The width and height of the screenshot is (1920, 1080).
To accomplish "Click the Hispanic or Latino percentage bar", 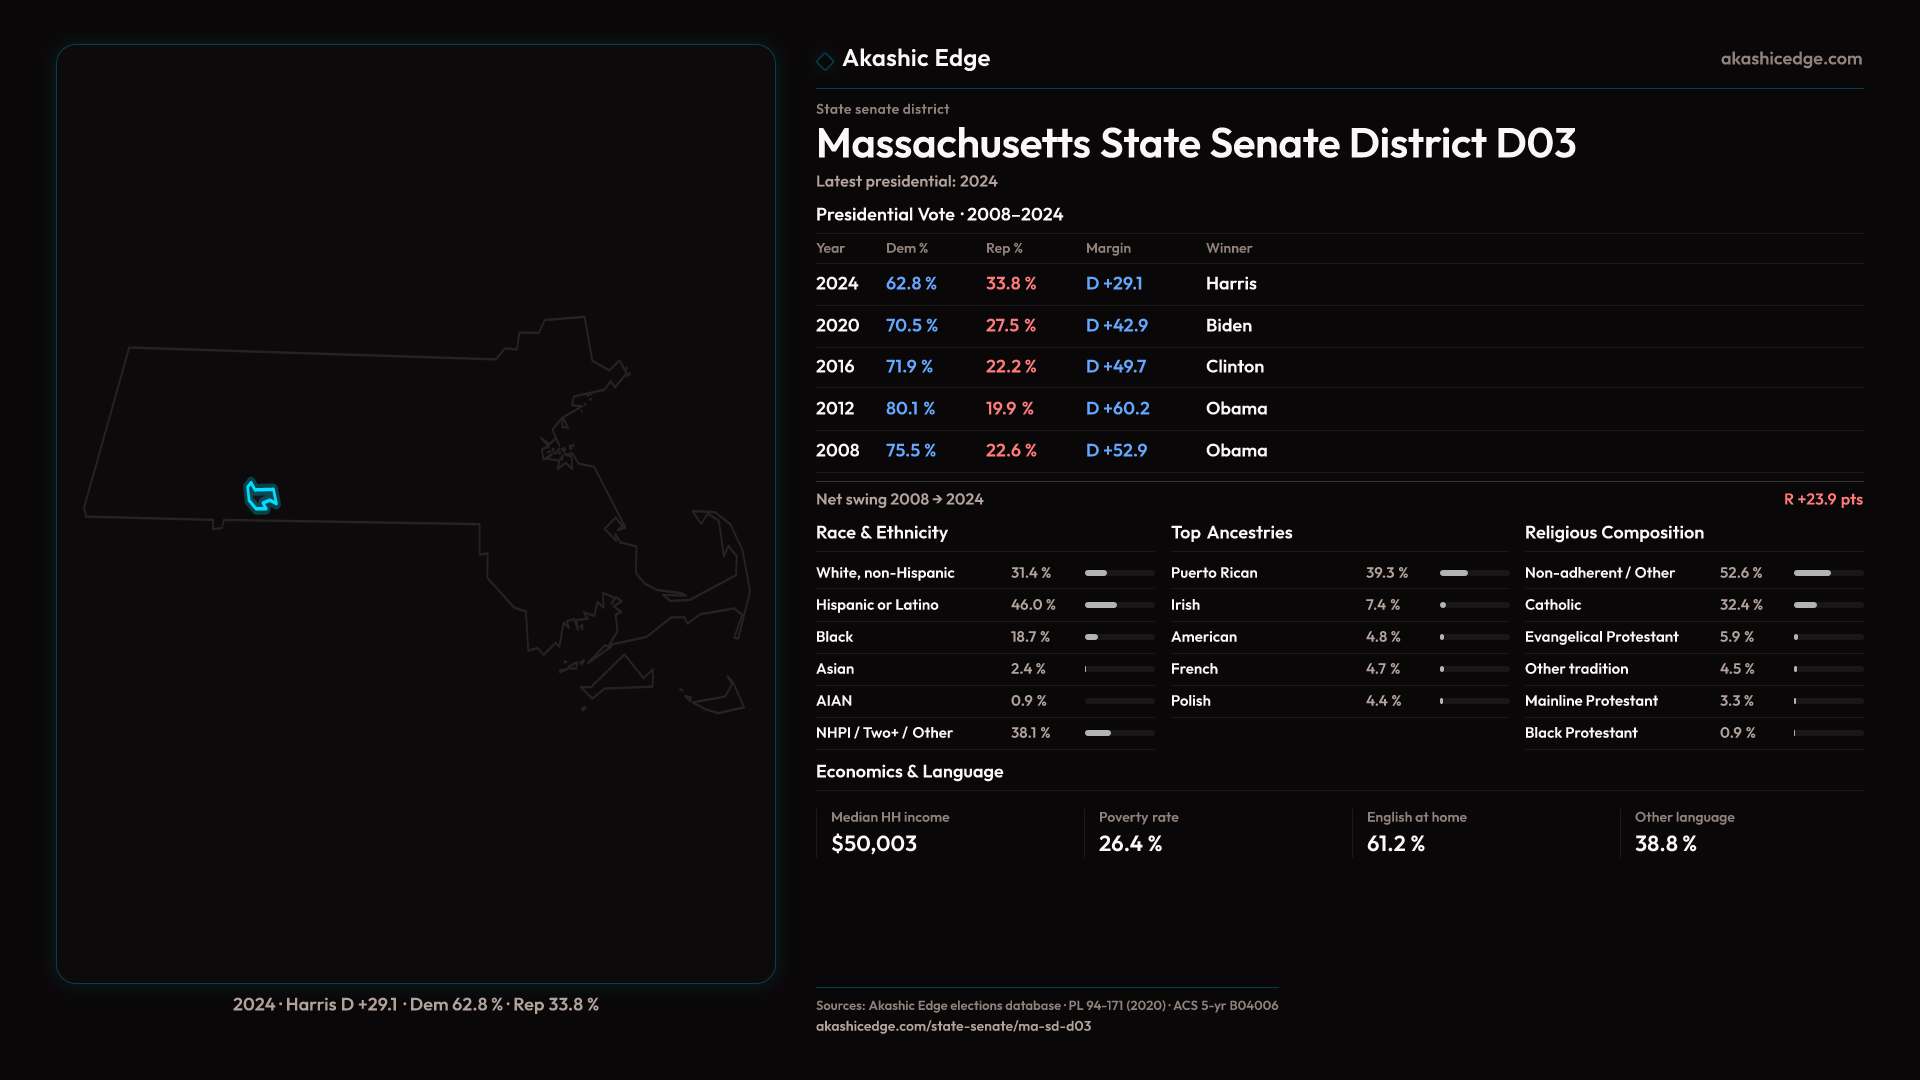I will (1118, 605).
